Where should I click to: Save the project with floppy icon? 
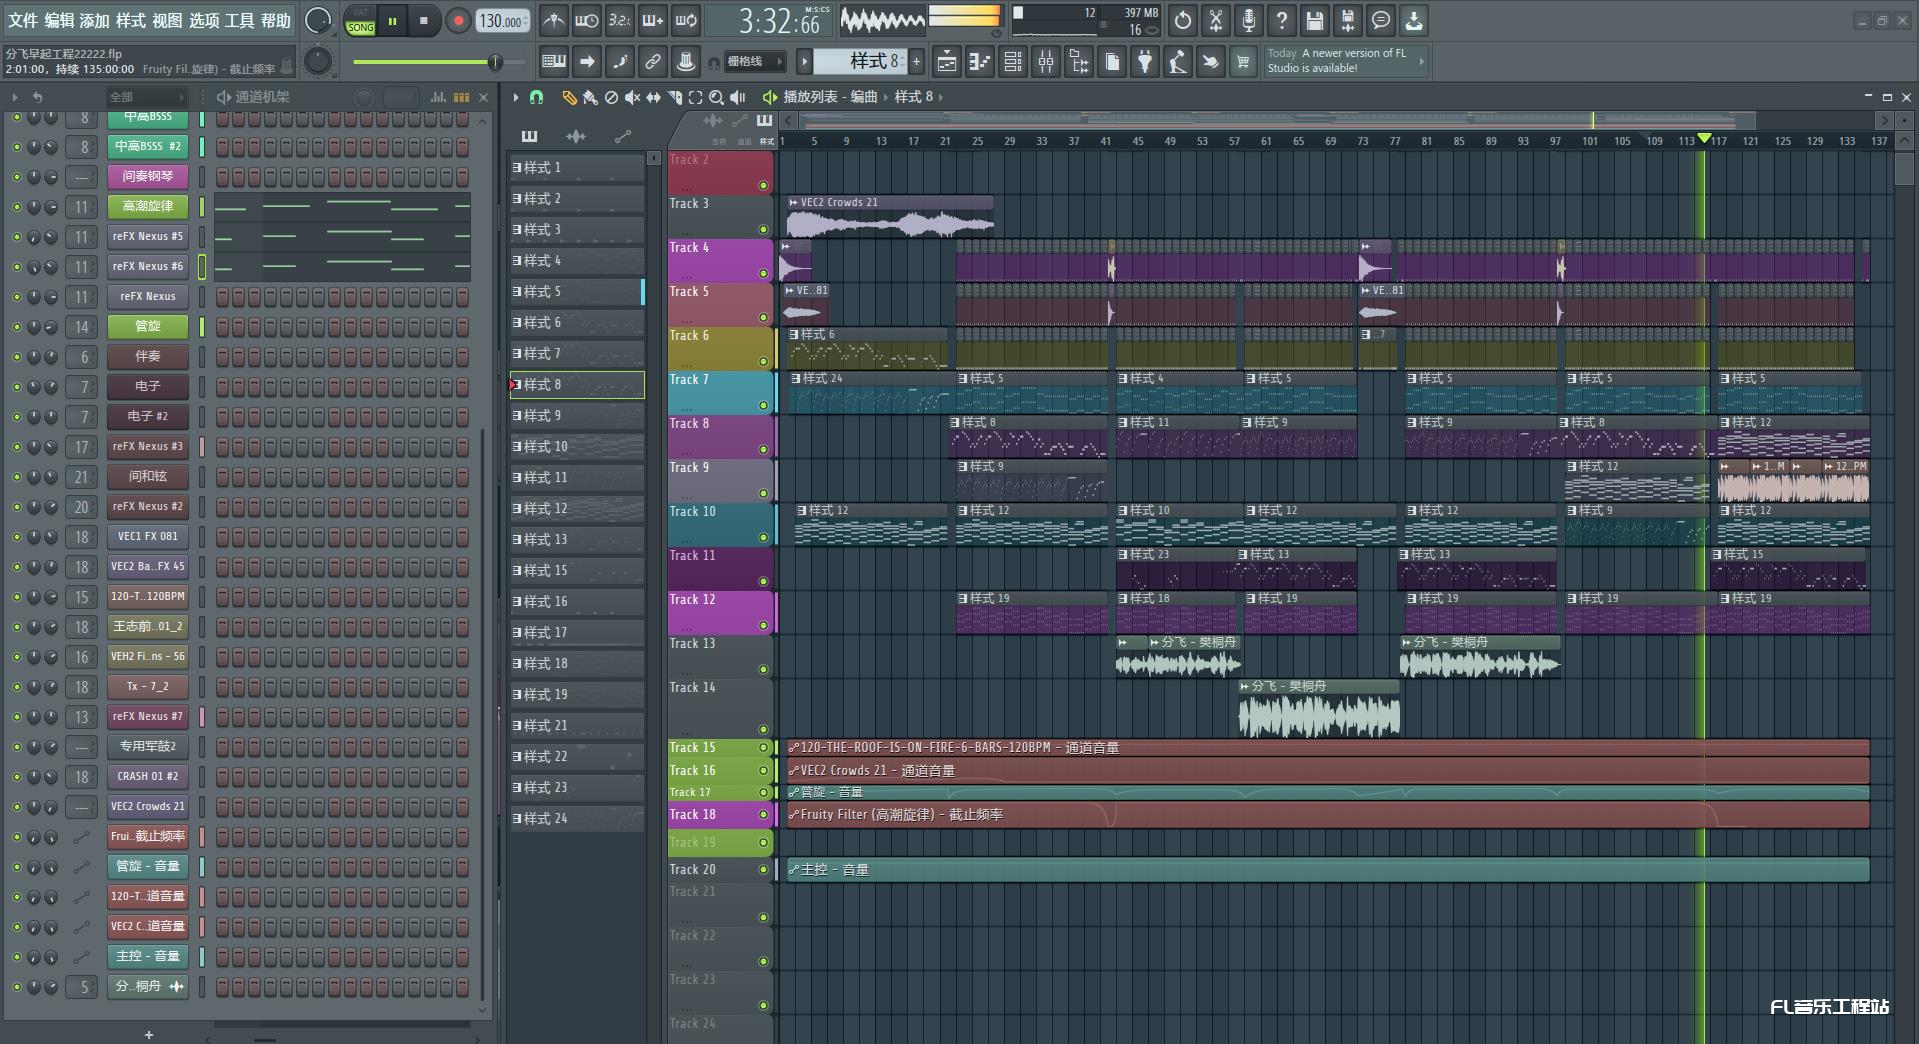click(x=1315, y=20)
